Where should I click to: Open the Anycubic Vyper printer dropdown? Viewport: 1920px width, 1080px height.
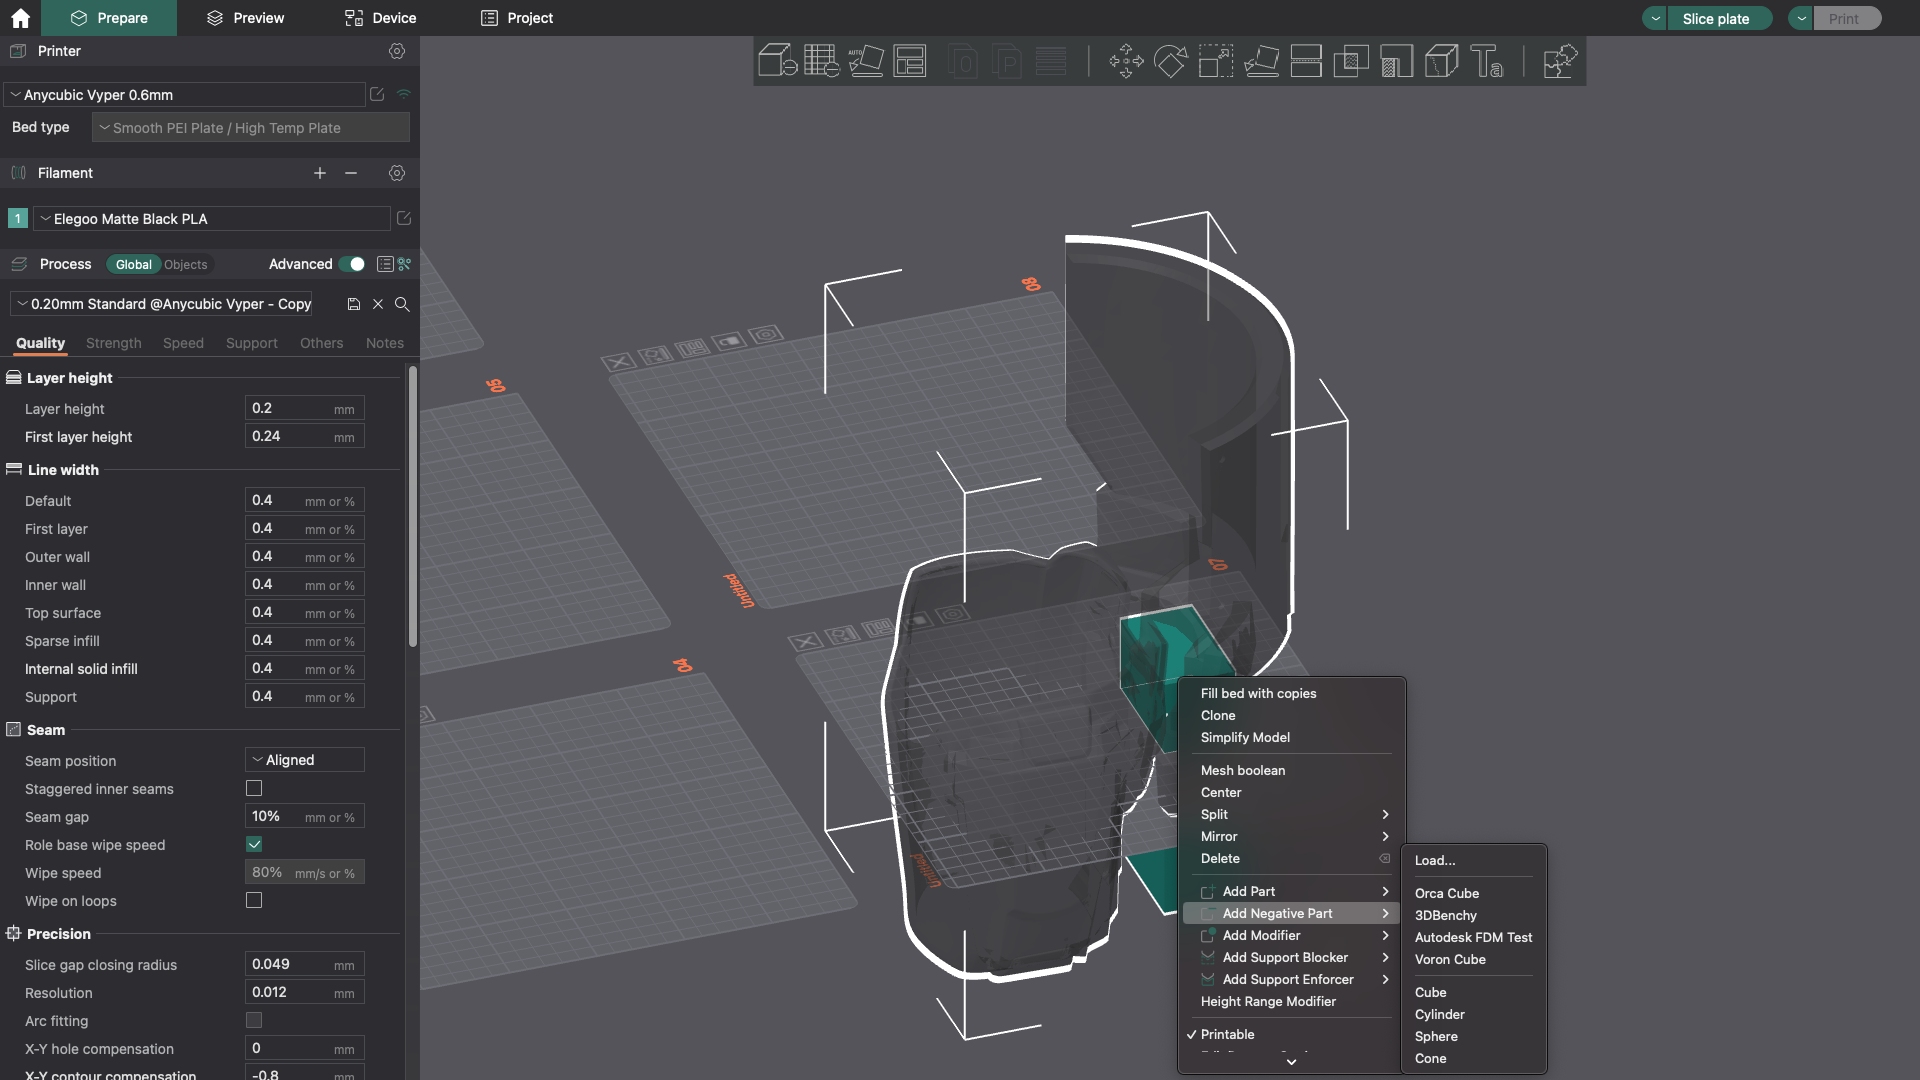coord(185,95)
